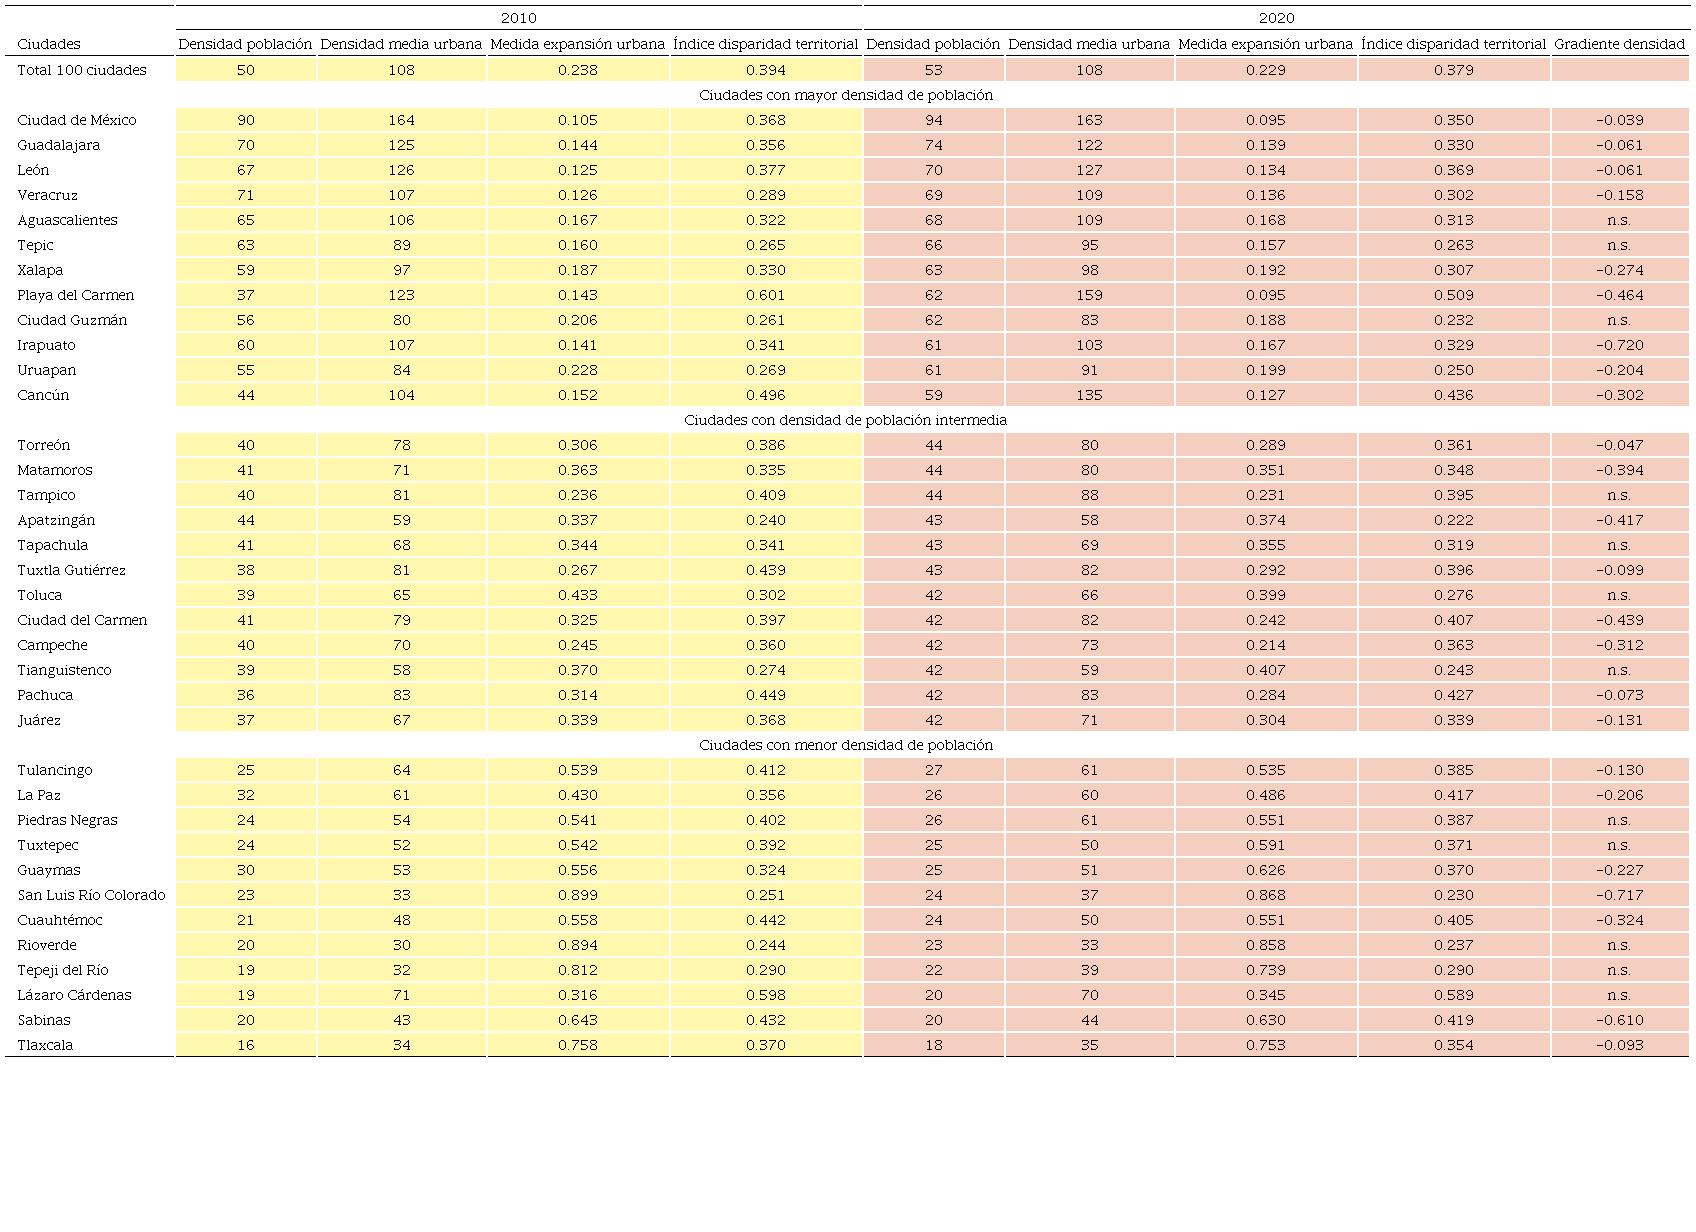Click the 'Tlaxcala' city name
The image size is (1696, 1232).
point(45,1045)
